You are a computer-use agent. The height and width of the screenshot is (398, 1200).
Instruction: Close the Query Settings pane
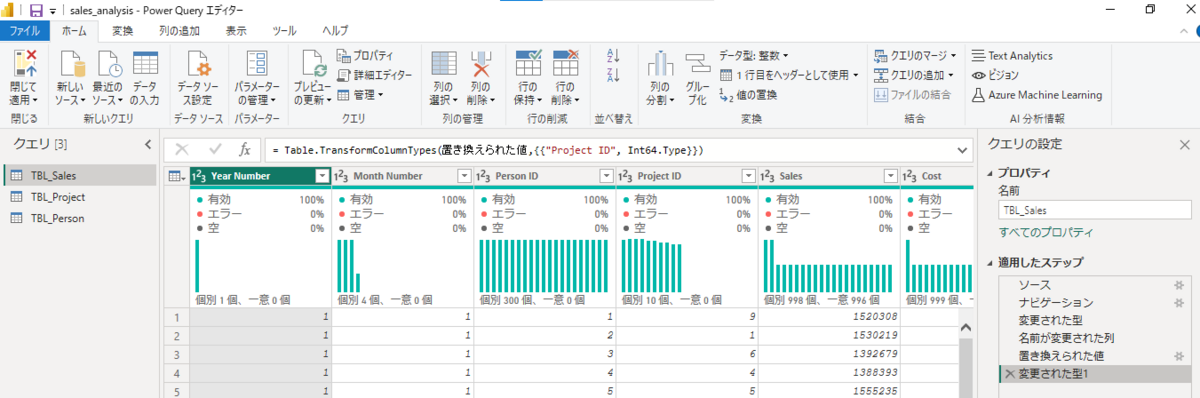click(1185, 145)
